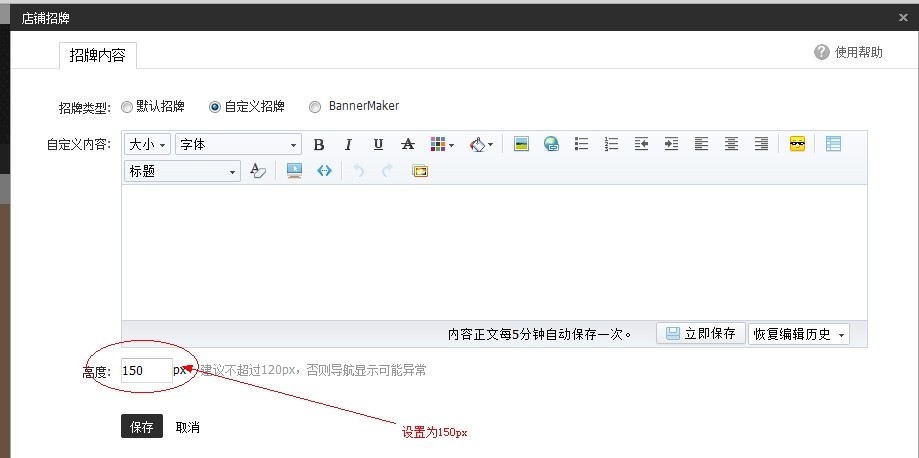Insert an image into the editor
The width and height of the screenshot is (919, 458).
521,144
